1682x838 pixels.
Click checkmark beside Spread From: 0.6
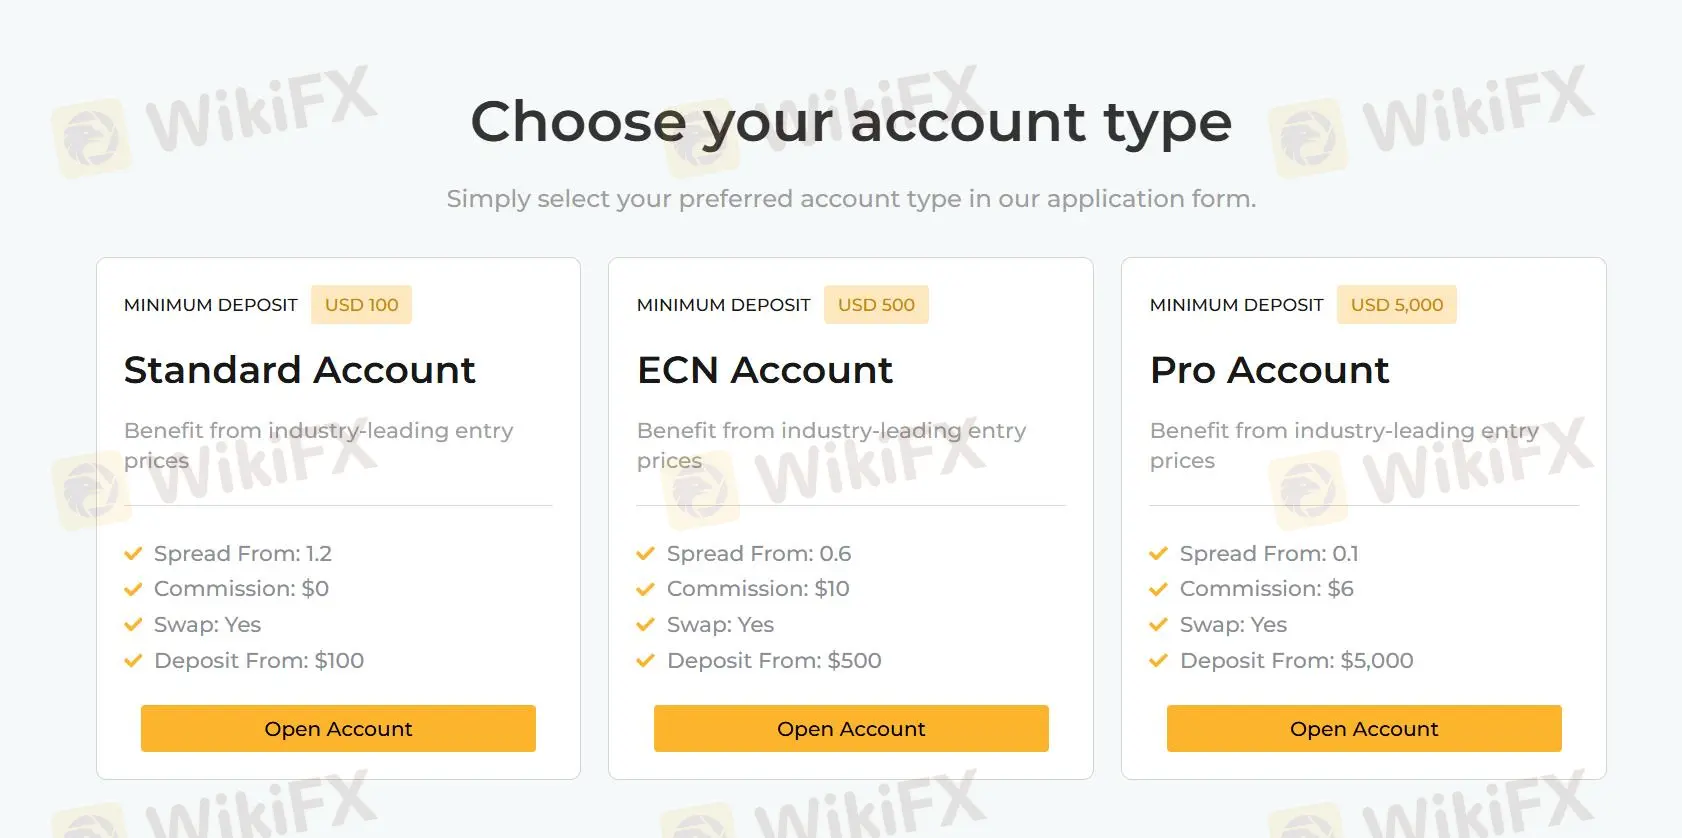click(x=646, y=554)
